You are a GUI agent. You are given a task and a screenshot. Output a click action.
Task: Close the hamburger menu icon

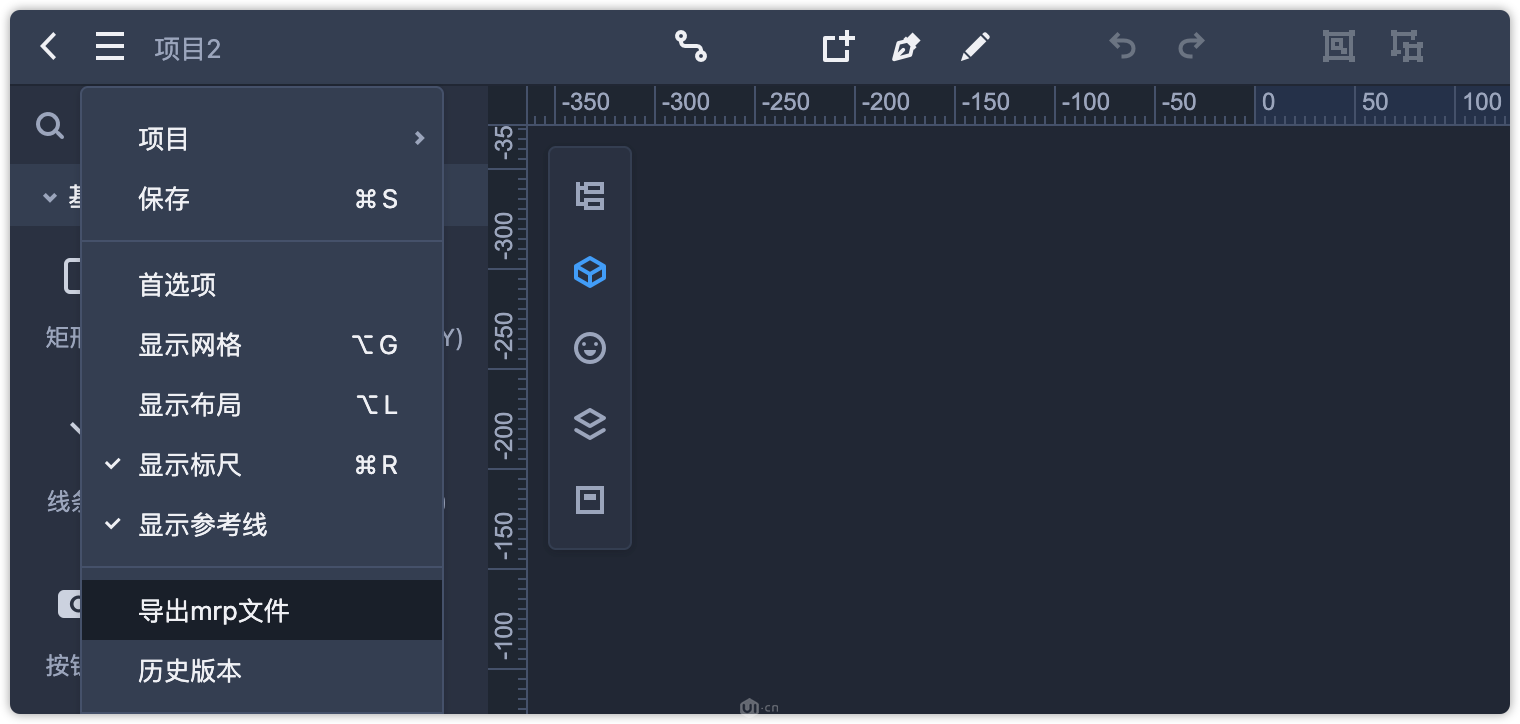click(x=110, y=47)
